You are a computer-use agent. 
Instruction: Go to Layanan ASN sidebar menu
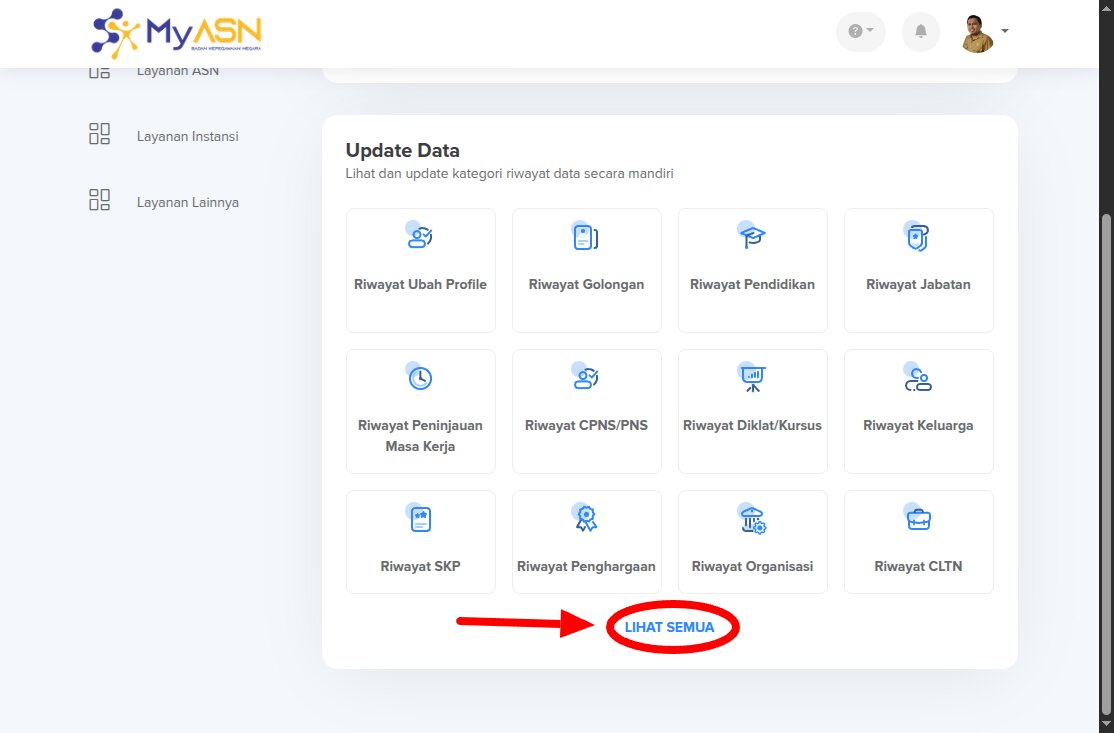click(x=177, y=71)
